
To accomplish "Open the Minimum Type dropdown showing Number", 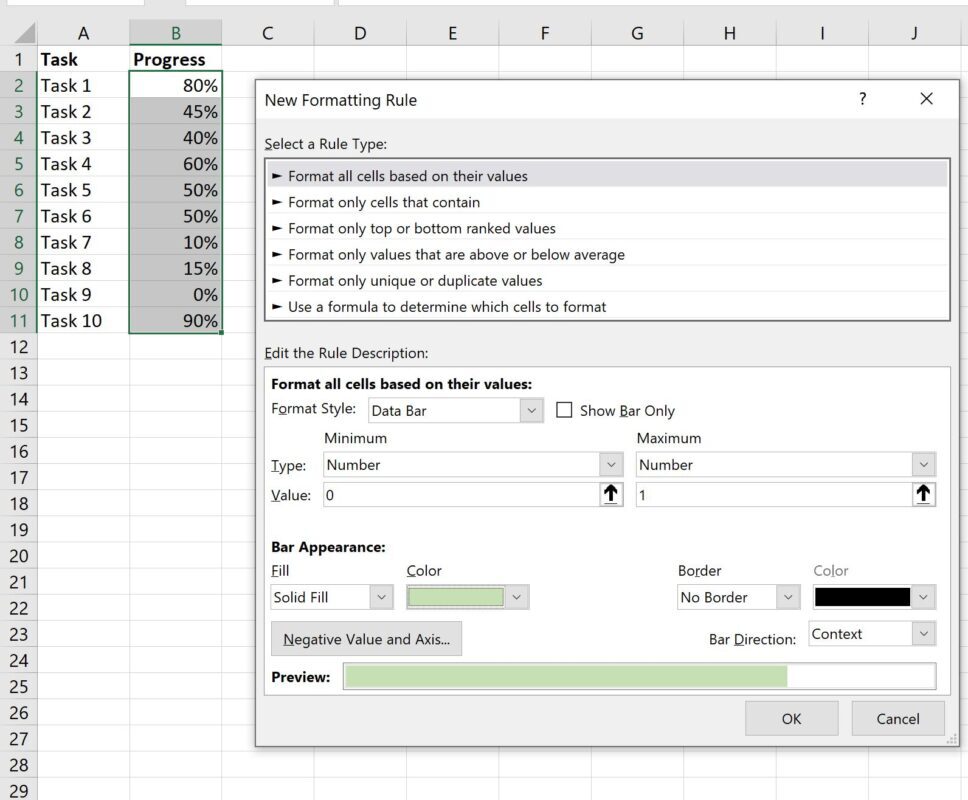I will point(611,464).
